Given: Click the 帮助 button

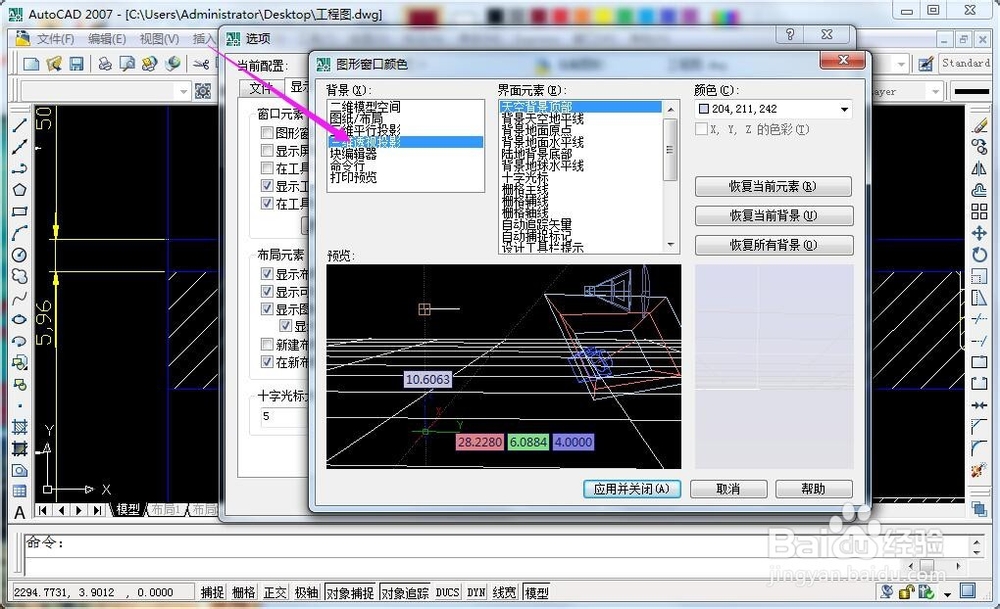Looking at the screenshot, I should coord(814,489).
